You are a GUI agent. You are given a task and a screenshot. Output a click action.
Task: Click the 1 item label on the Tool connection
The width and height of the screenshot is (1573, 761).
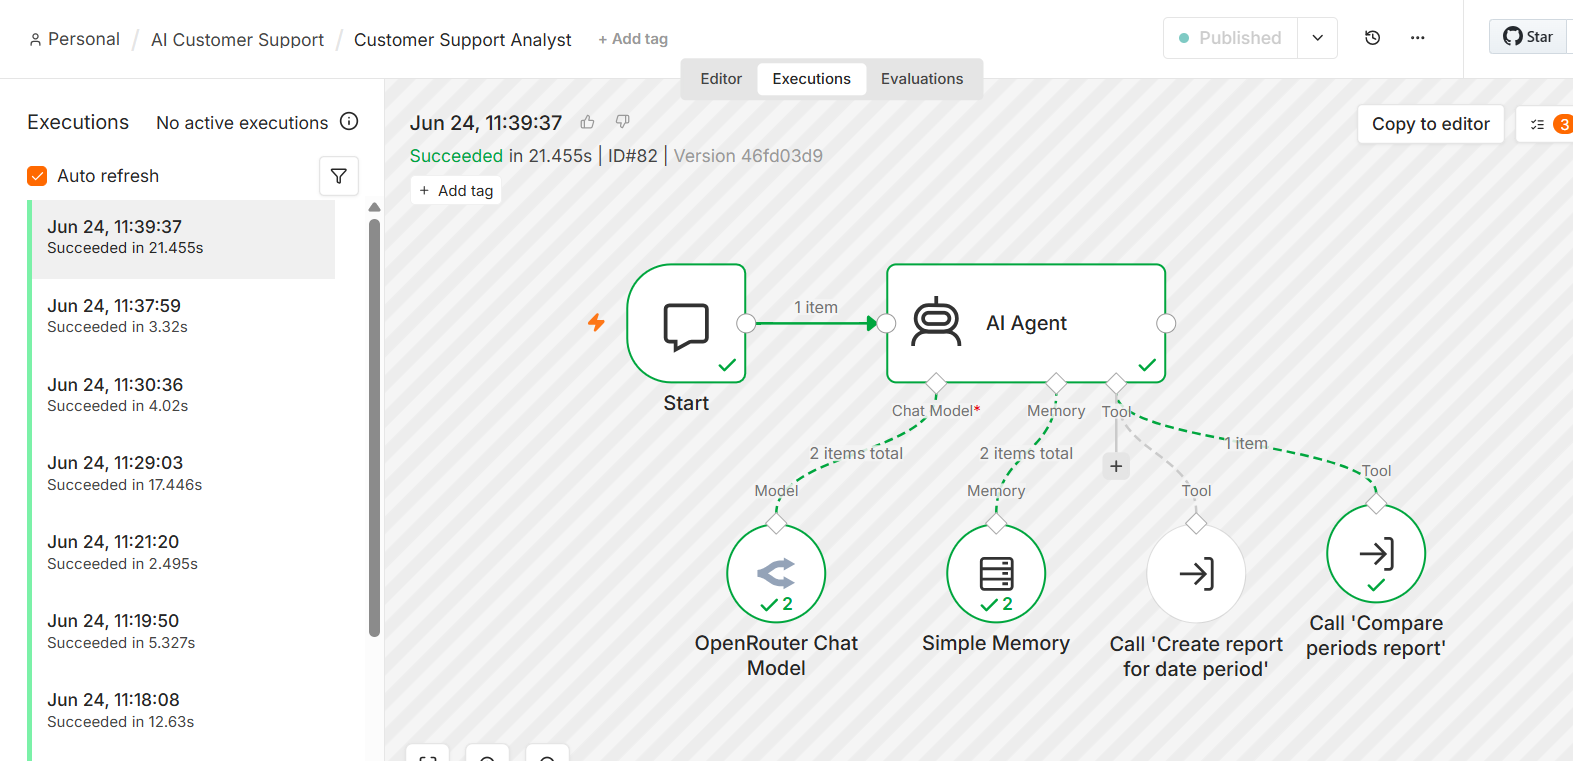(1246, 443)
